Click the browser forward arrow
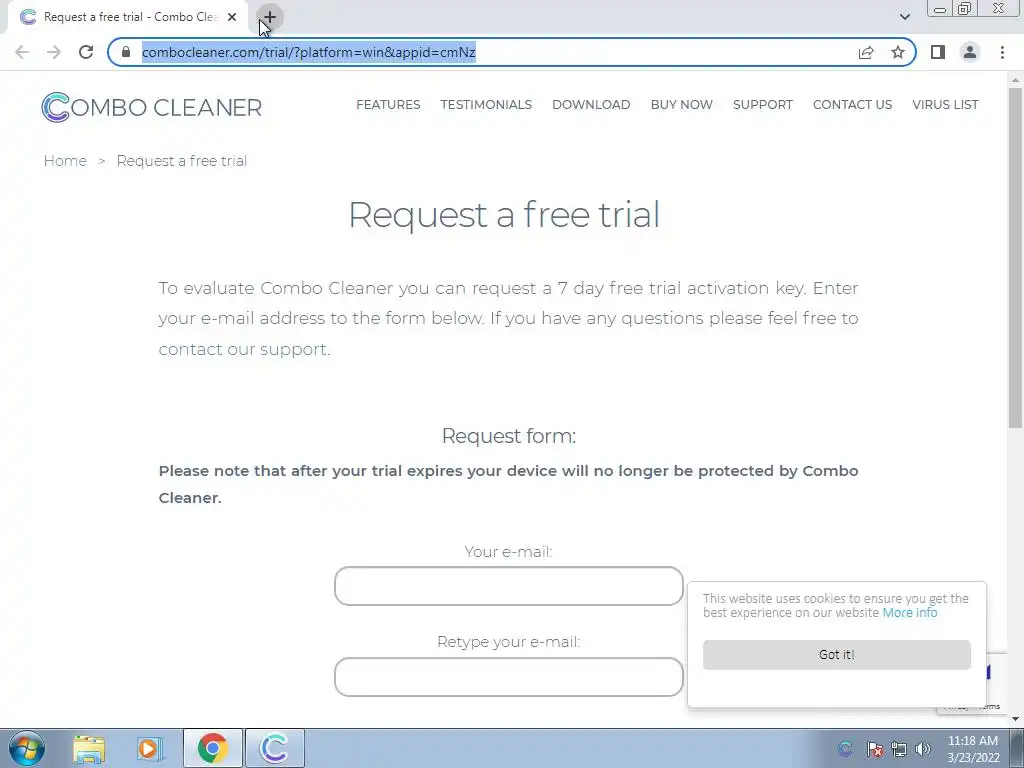Screen dimensions: 1024x768 tap(54, 52)
